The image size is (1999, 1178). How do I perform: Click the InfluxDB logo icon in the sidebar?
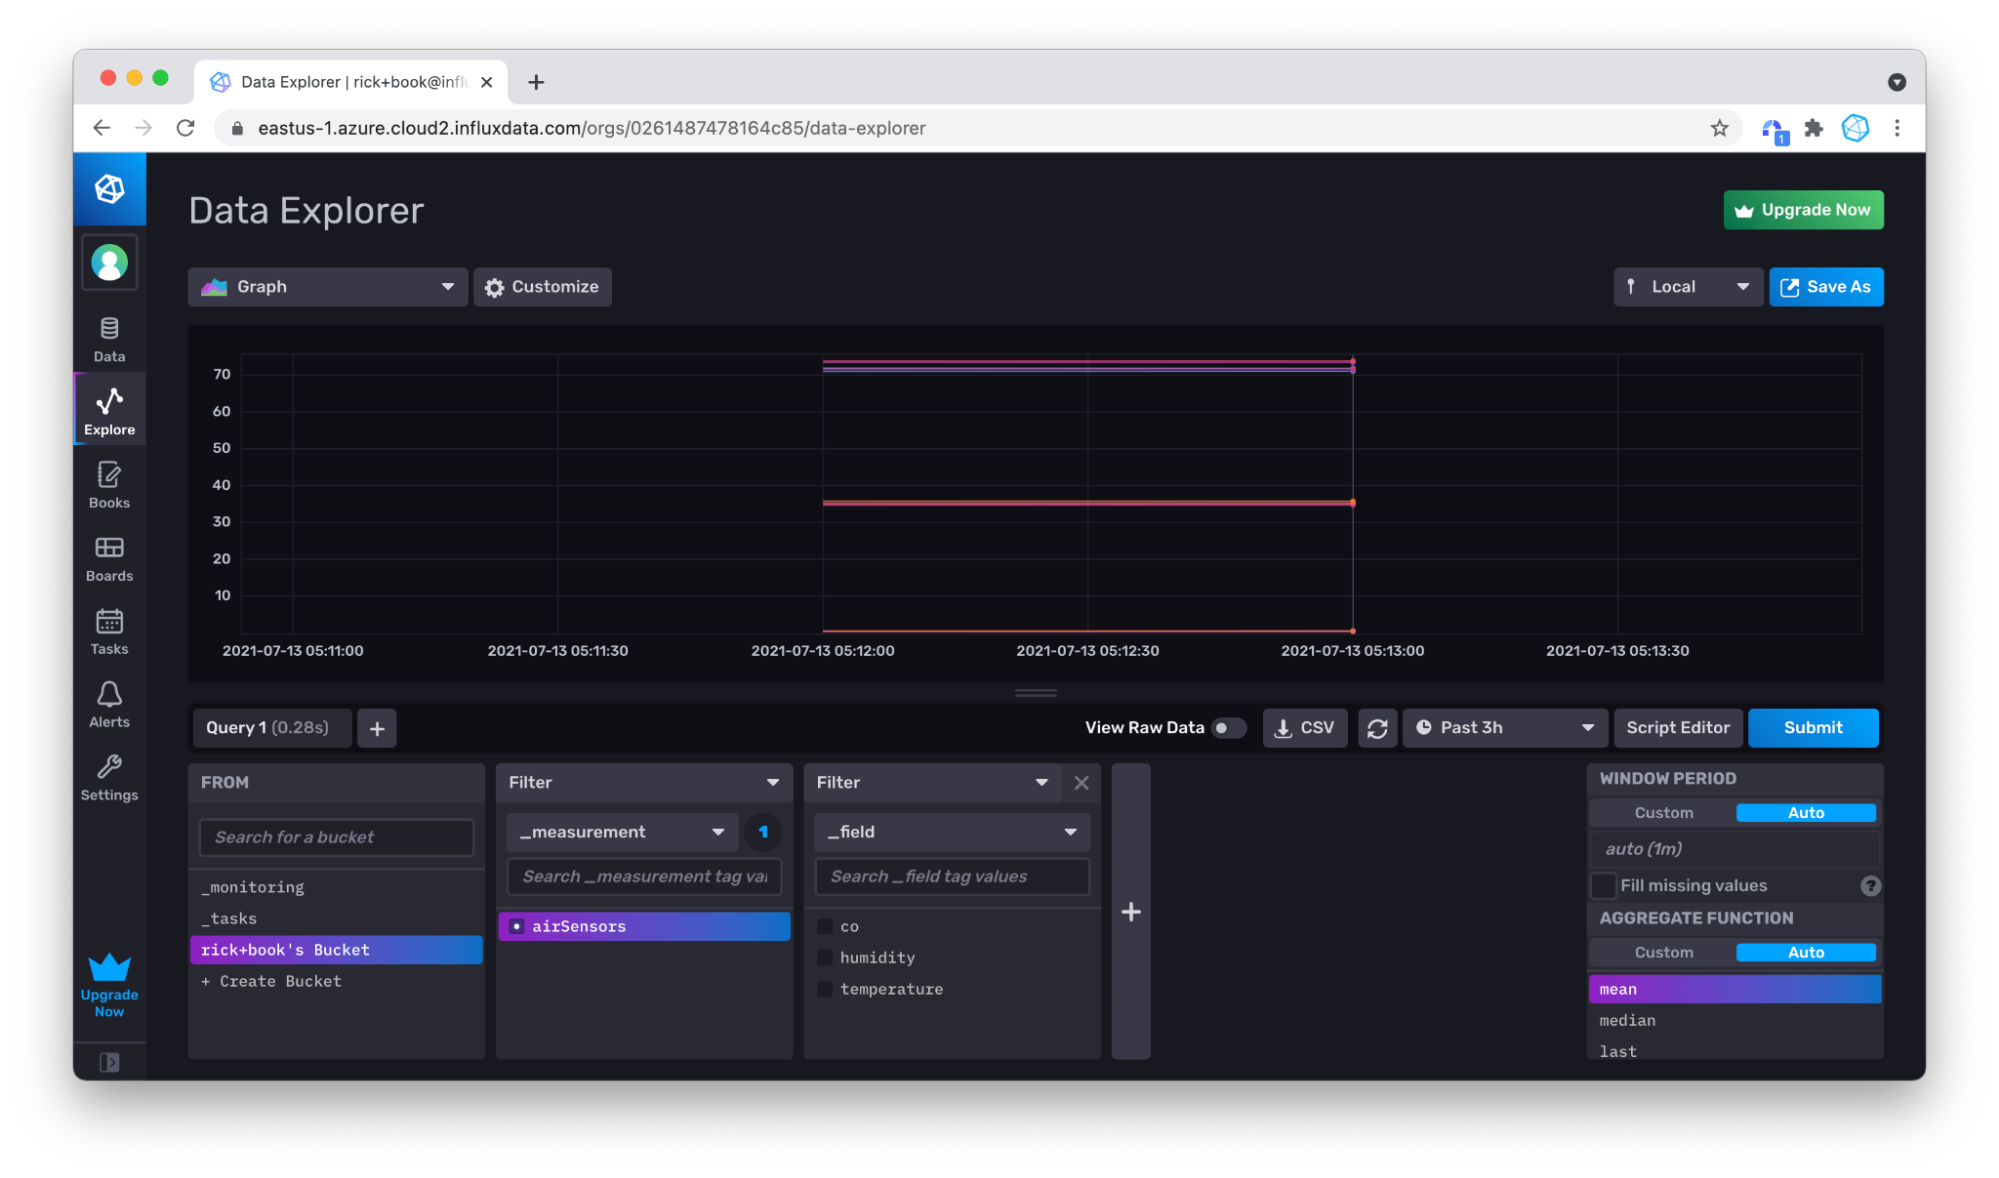(x=109, y=188)
